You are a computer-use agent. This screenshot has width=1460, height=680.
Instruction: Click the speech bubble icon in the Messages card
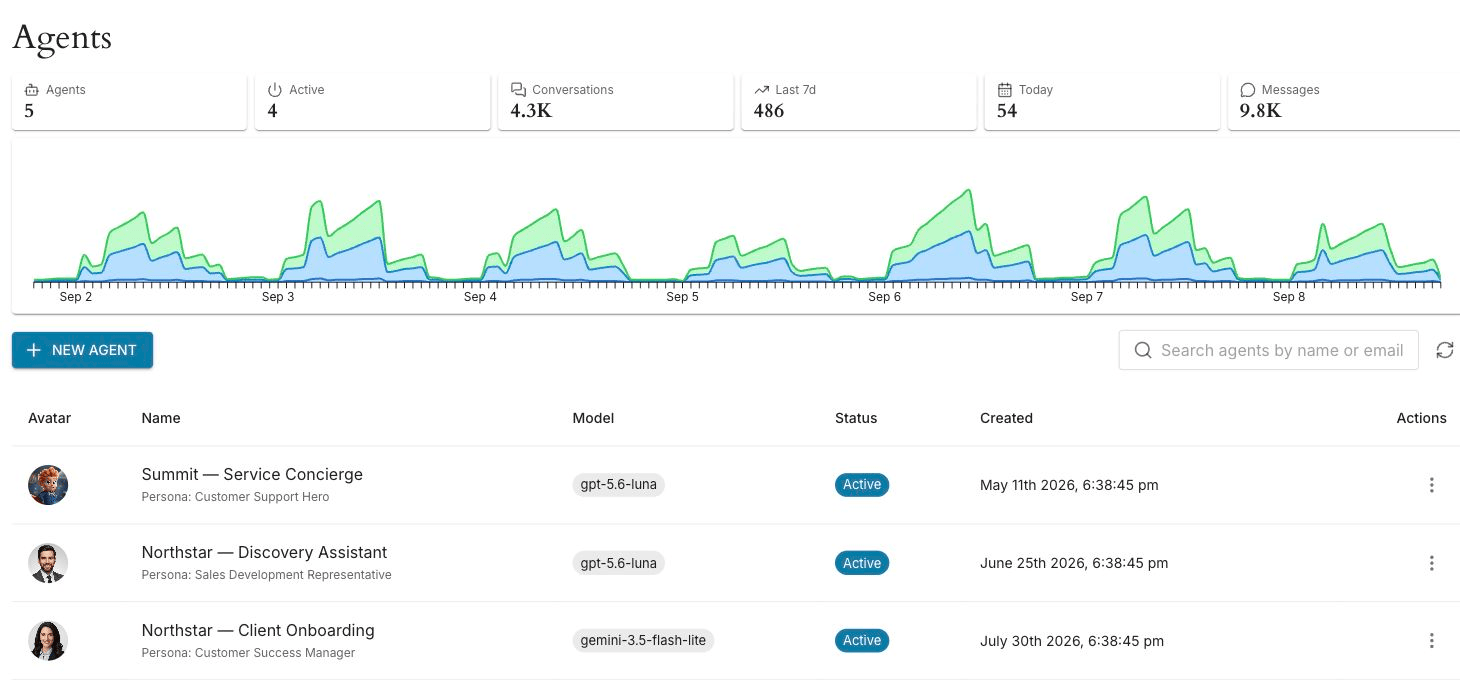[x=1248, y=90]
